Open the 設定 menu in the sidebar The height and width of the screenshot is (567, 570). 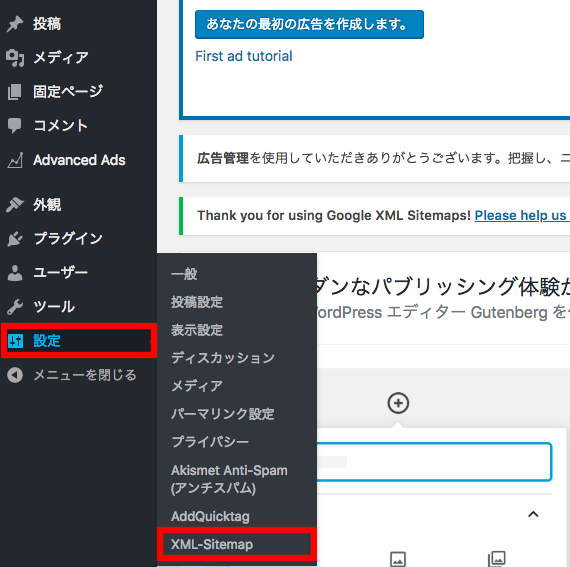tap(79, 341)
